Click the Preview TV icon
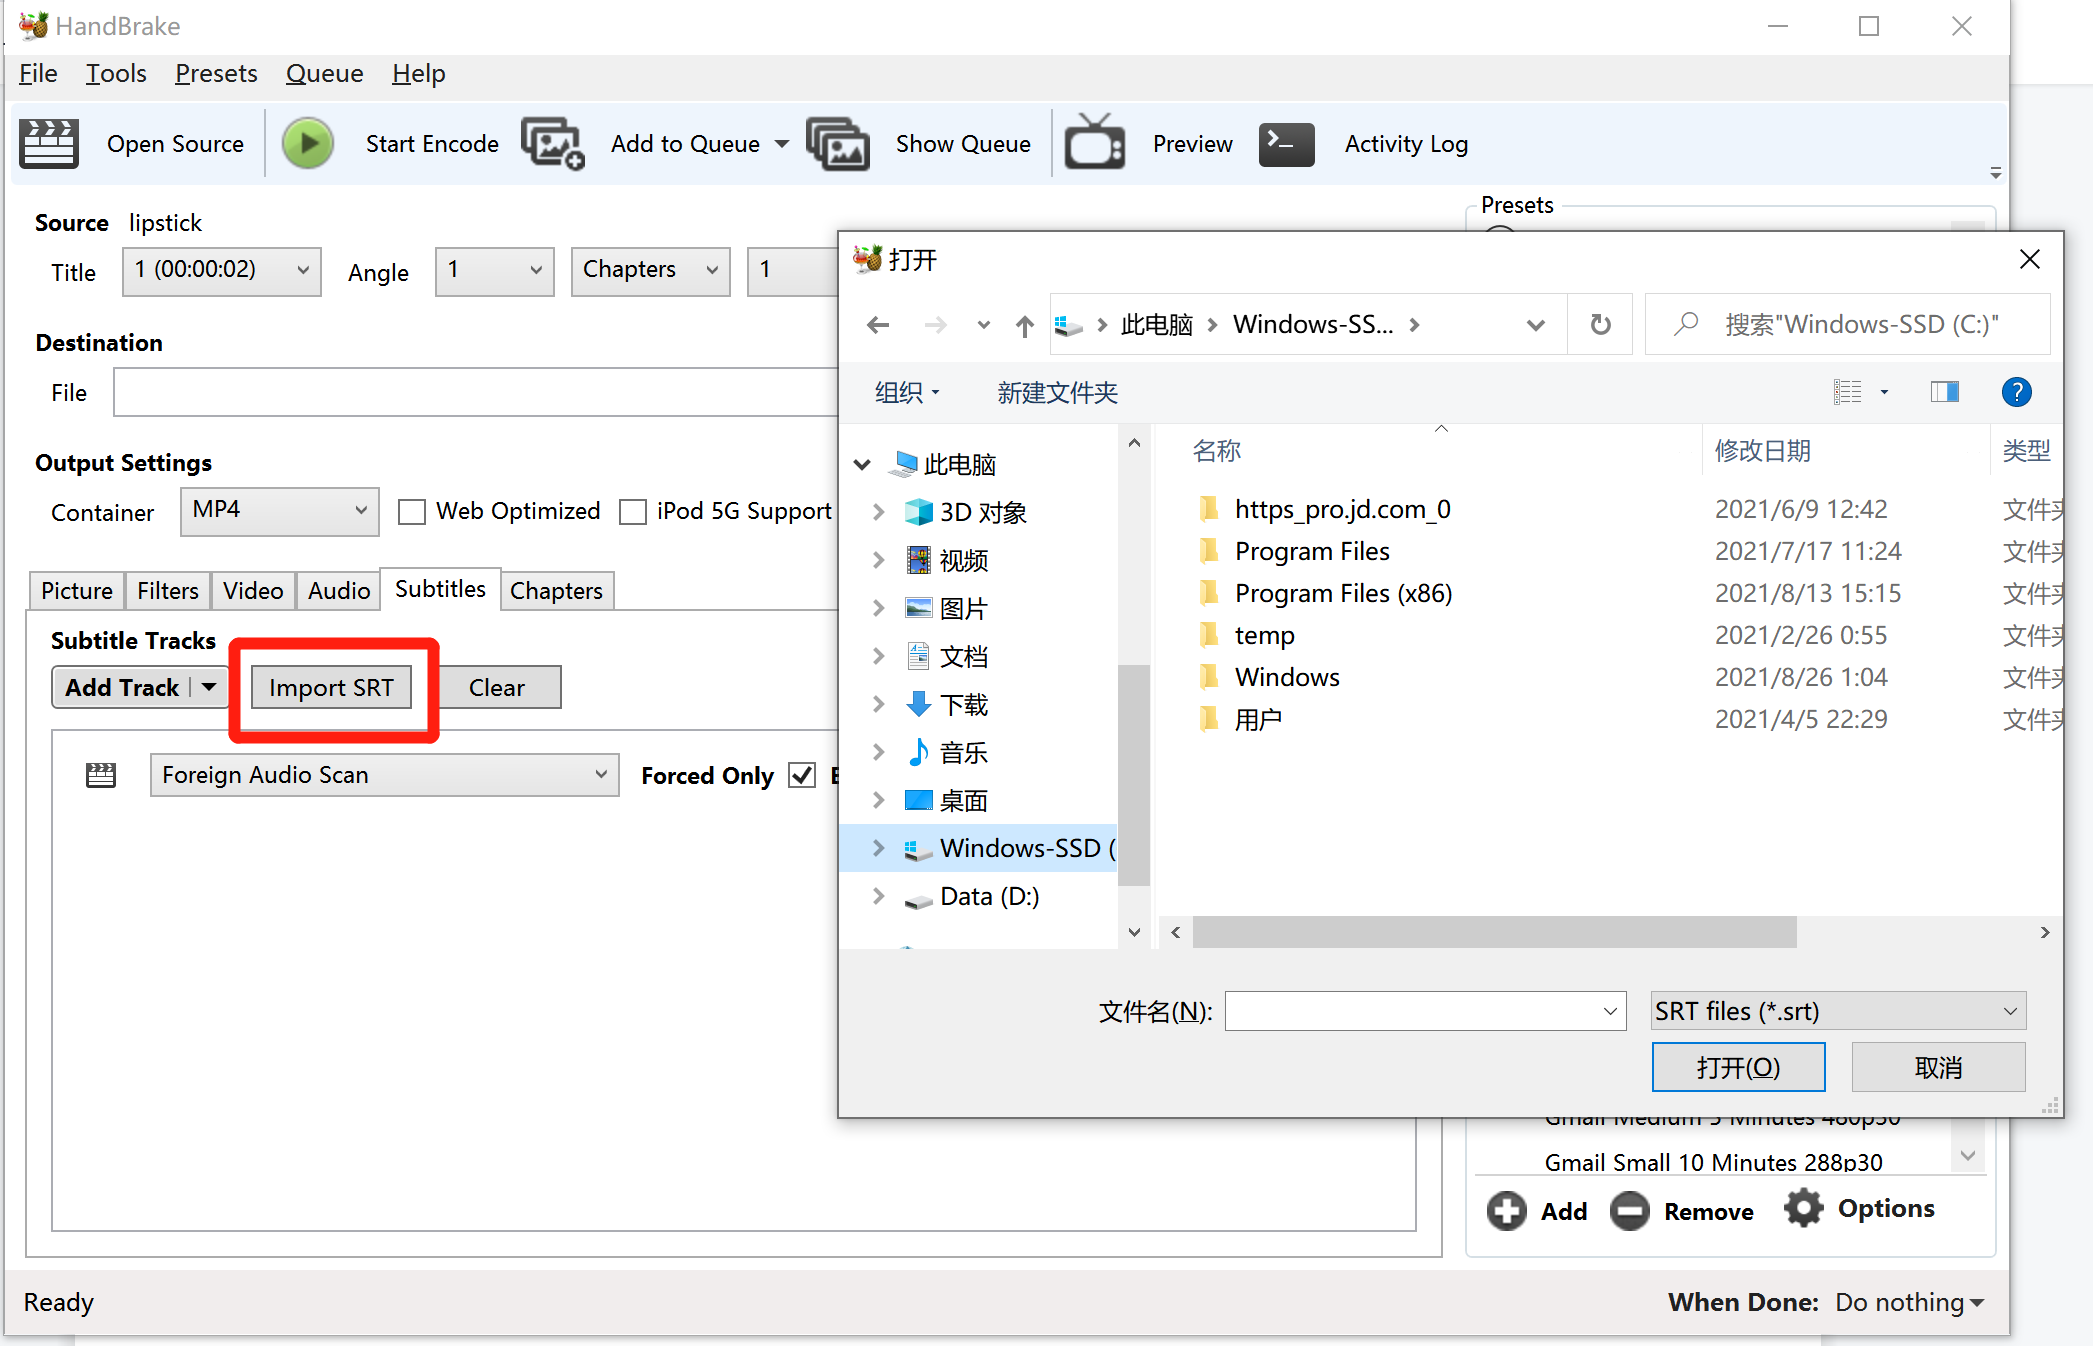This screenshot has width=2093, height=1346. [1094, 144]
